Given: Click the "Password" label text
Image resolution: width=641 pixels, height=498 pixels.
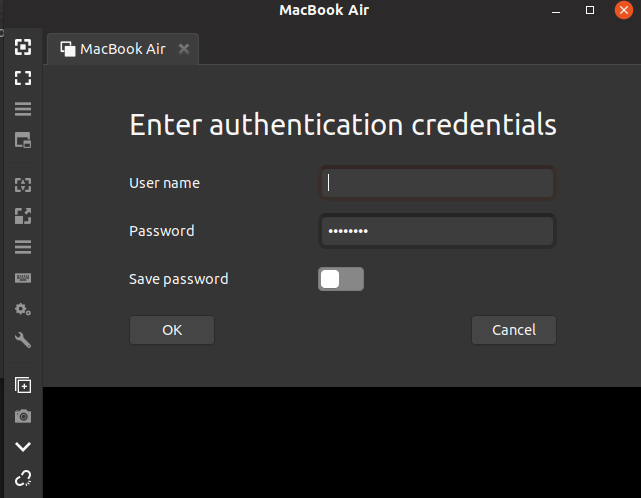Looking at the screenshot, I should pos(161,231).
